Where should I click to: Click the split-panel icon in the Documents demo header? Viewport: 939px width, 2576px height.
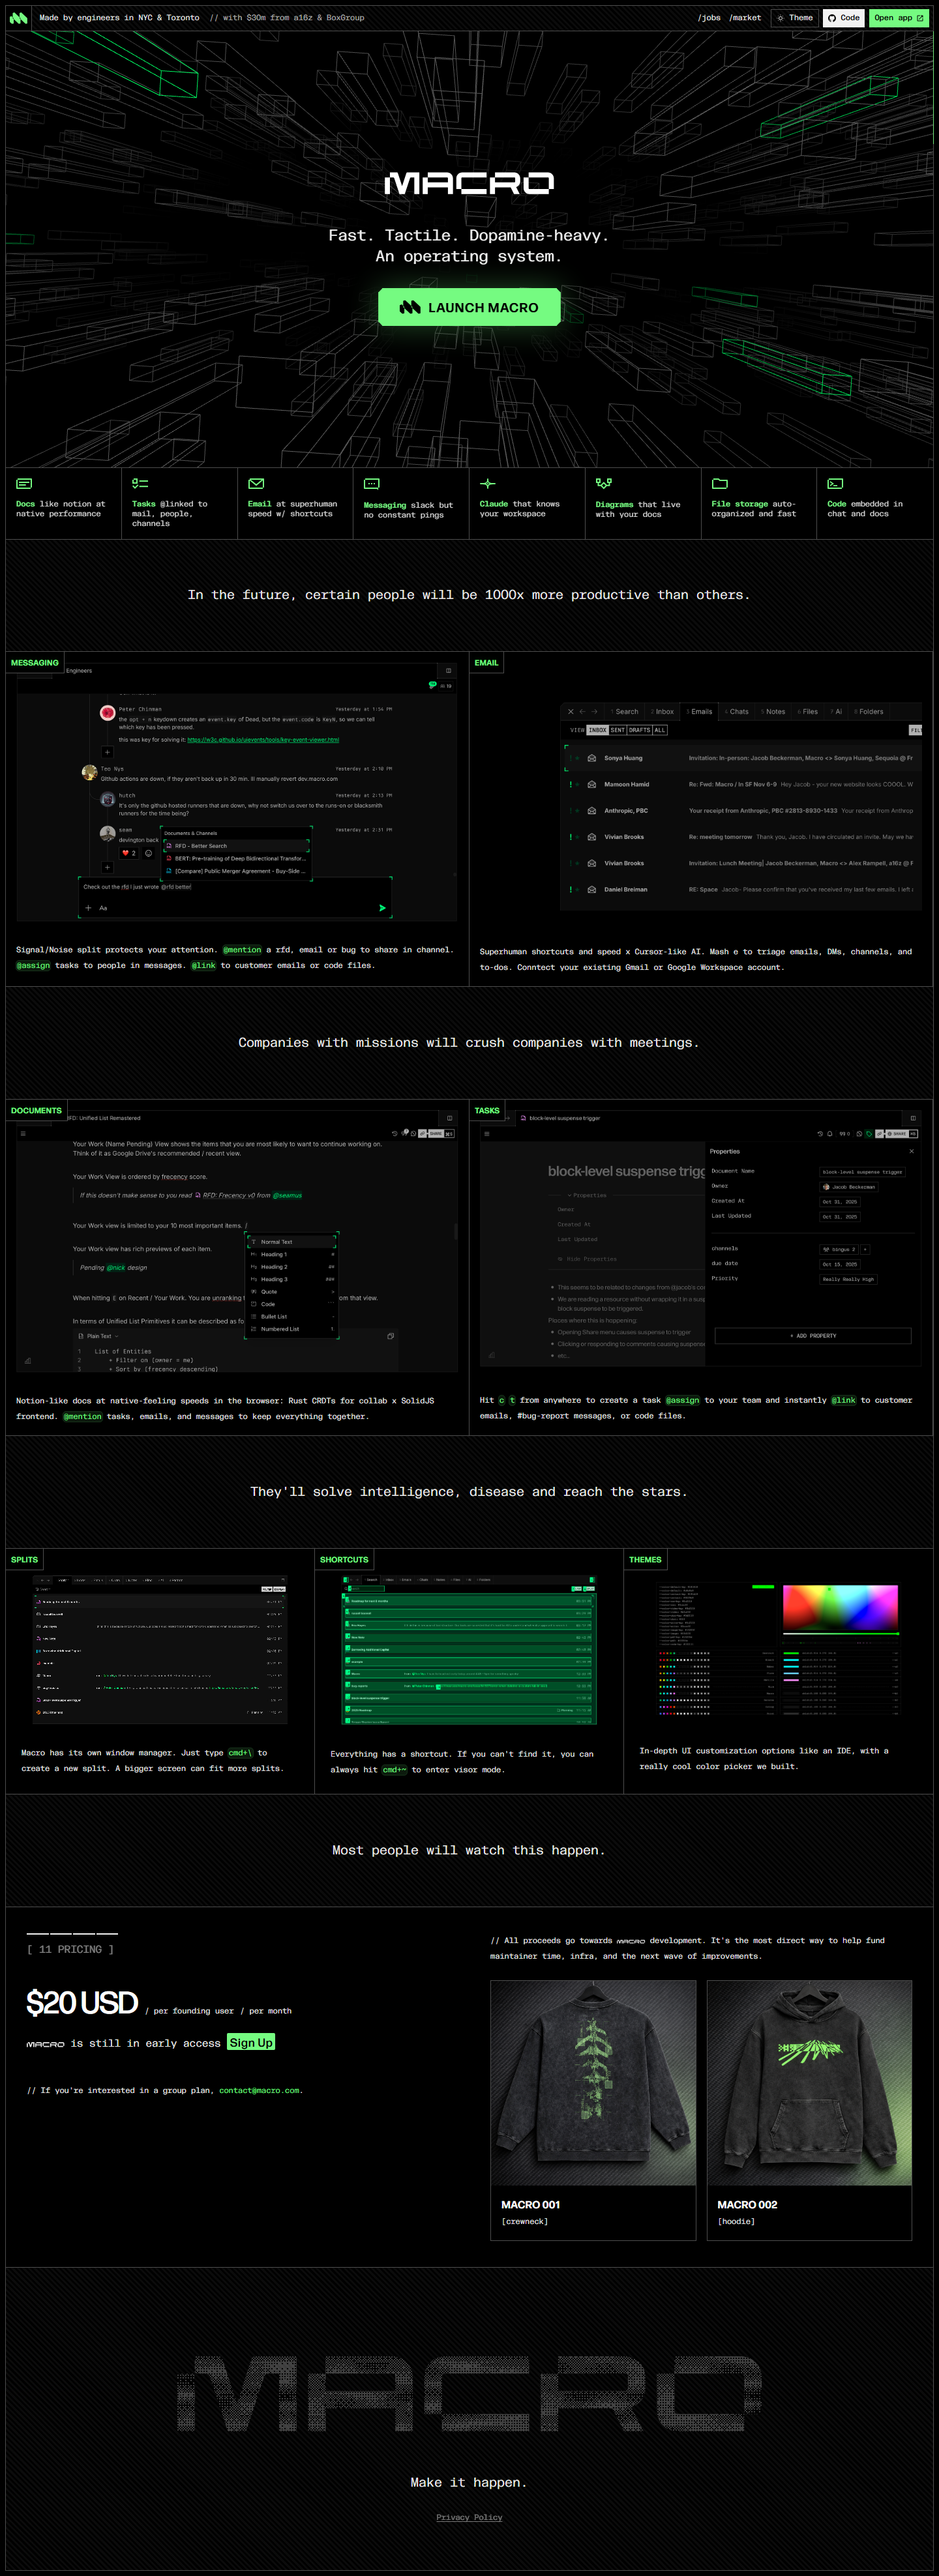pos(449,1118)
